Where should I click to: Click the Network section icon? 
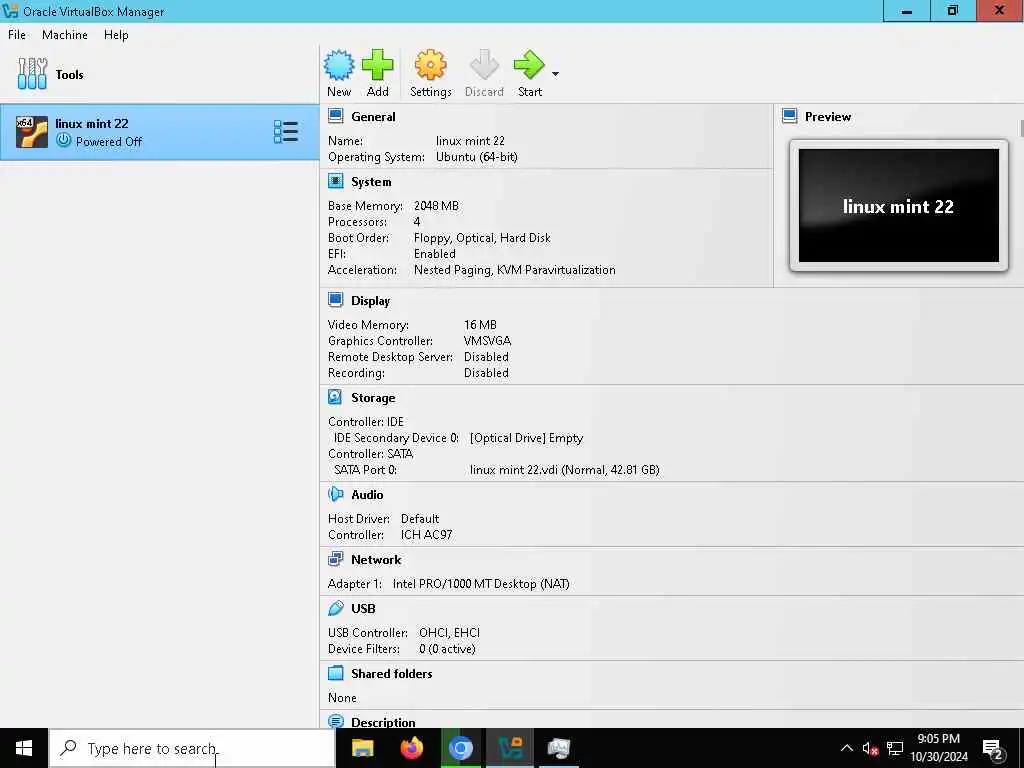336,559
